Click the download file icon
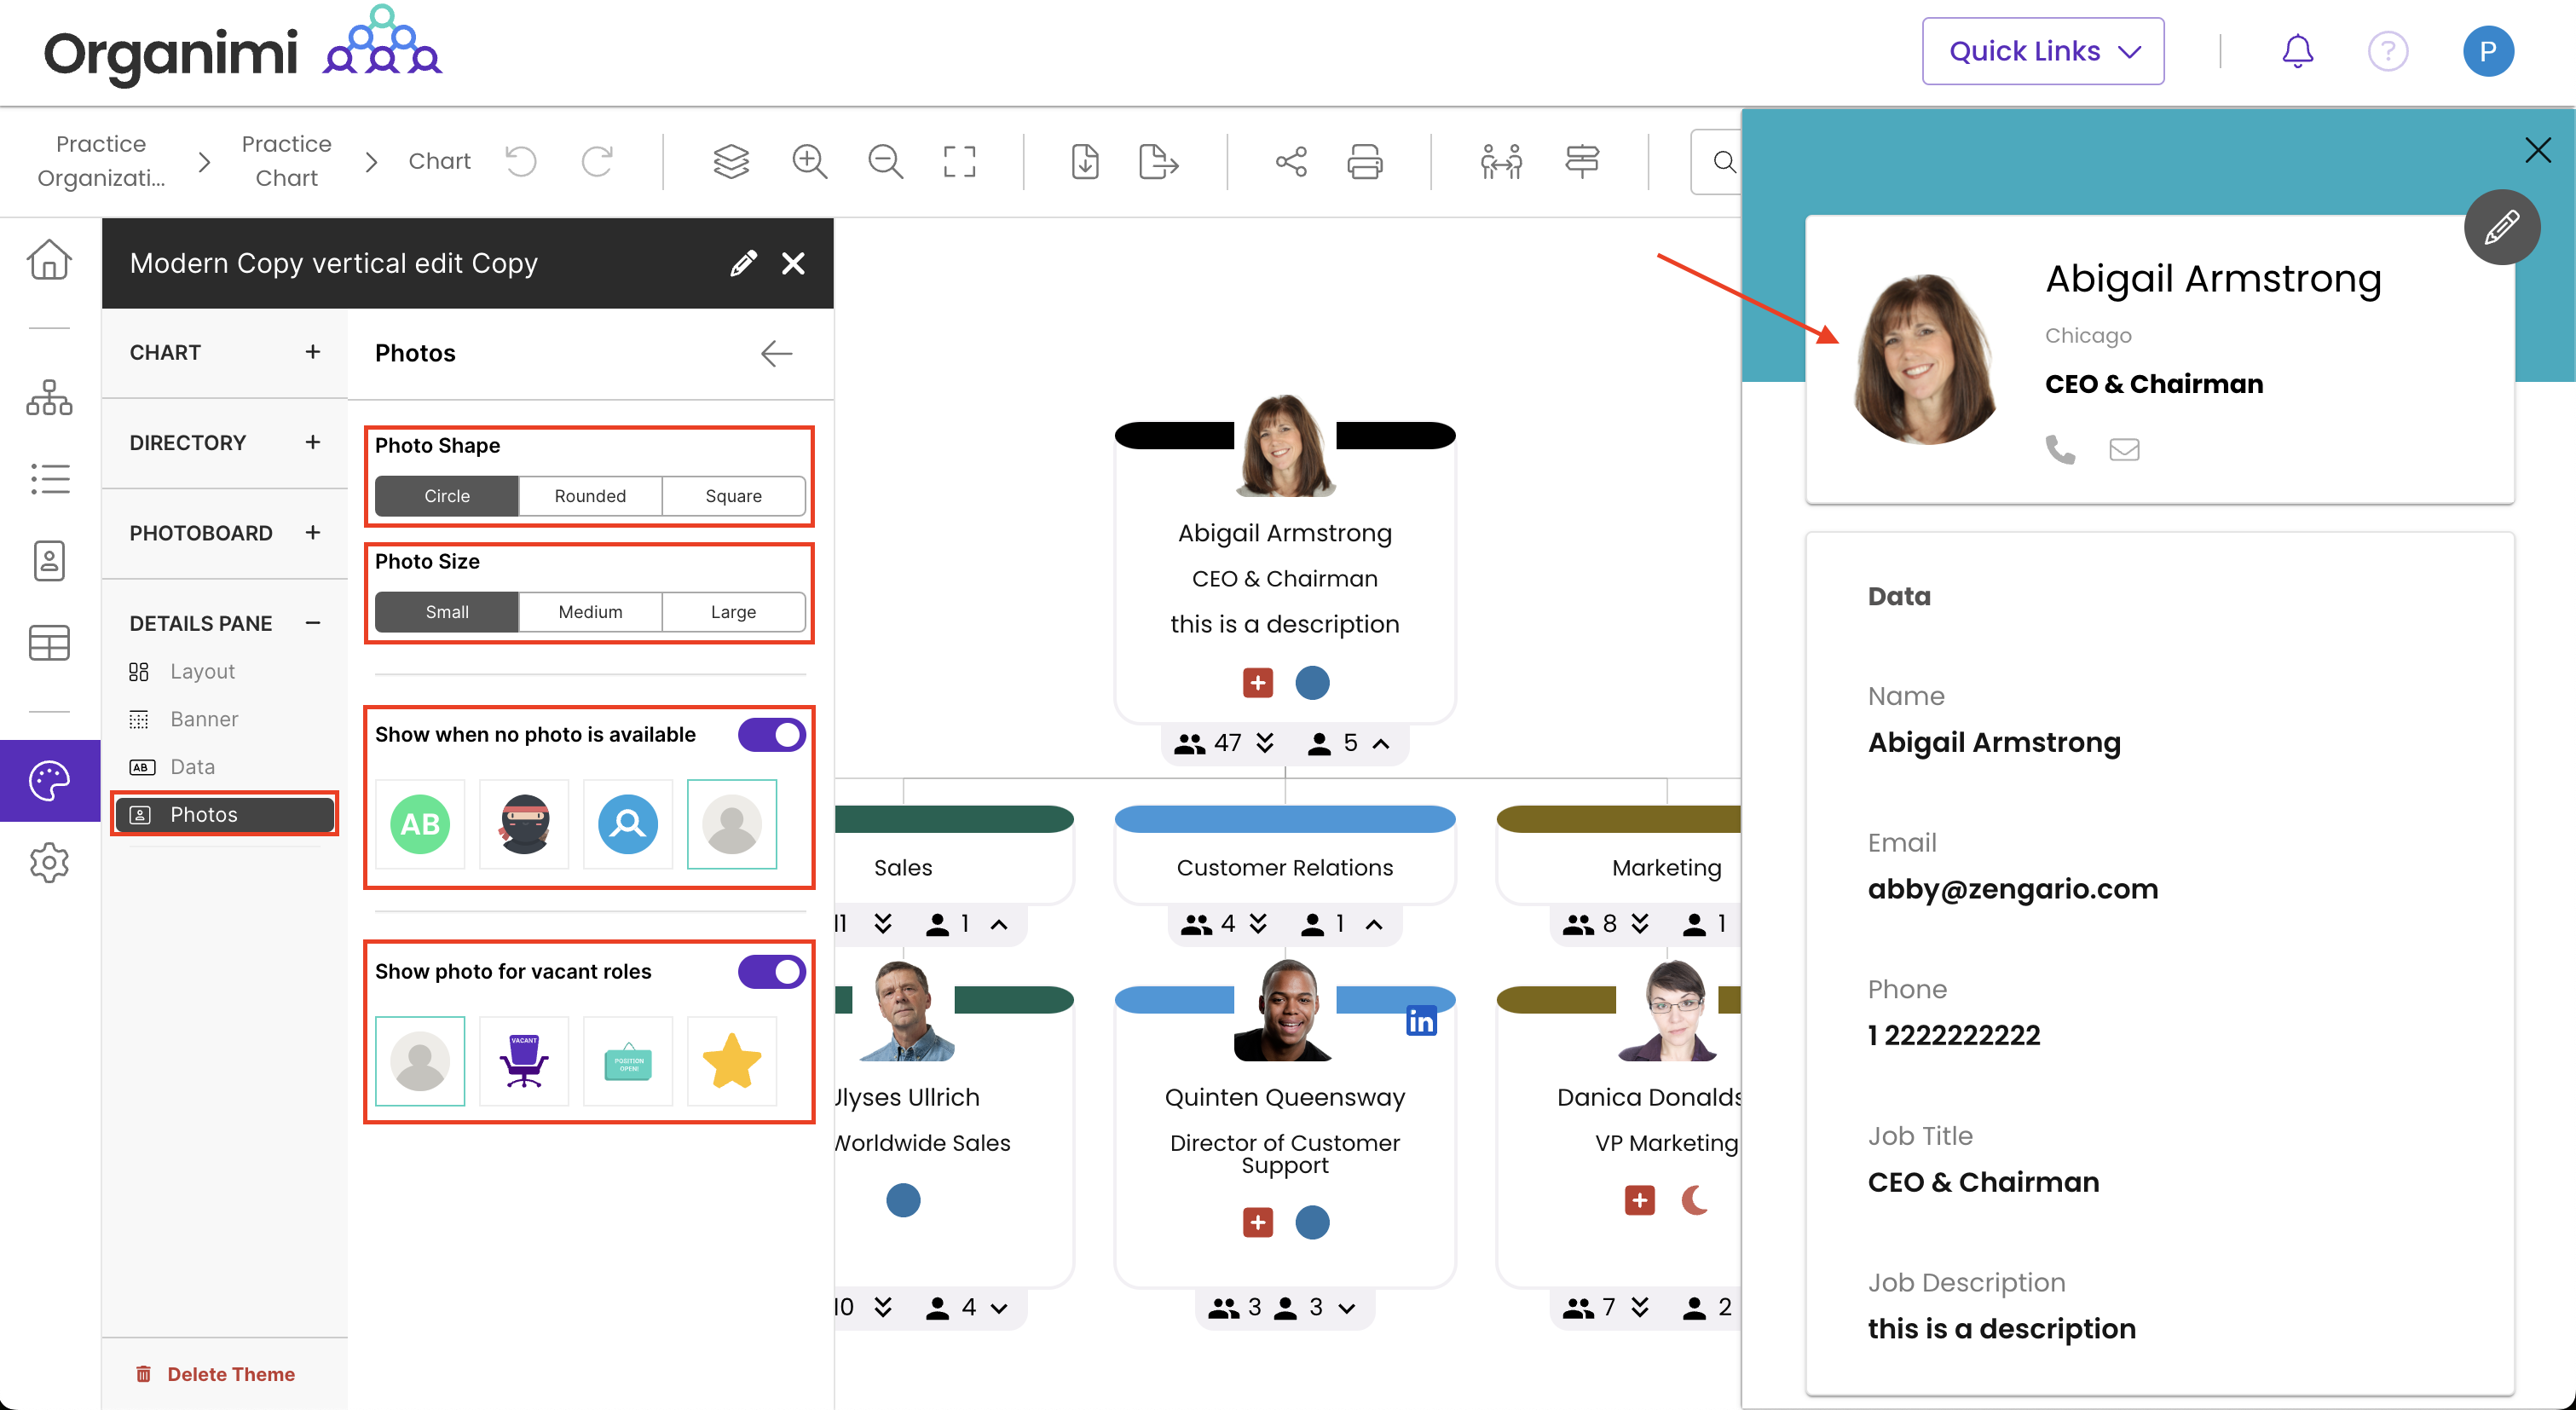This screenshot has width=2576, height=1410. point(1085,161)
